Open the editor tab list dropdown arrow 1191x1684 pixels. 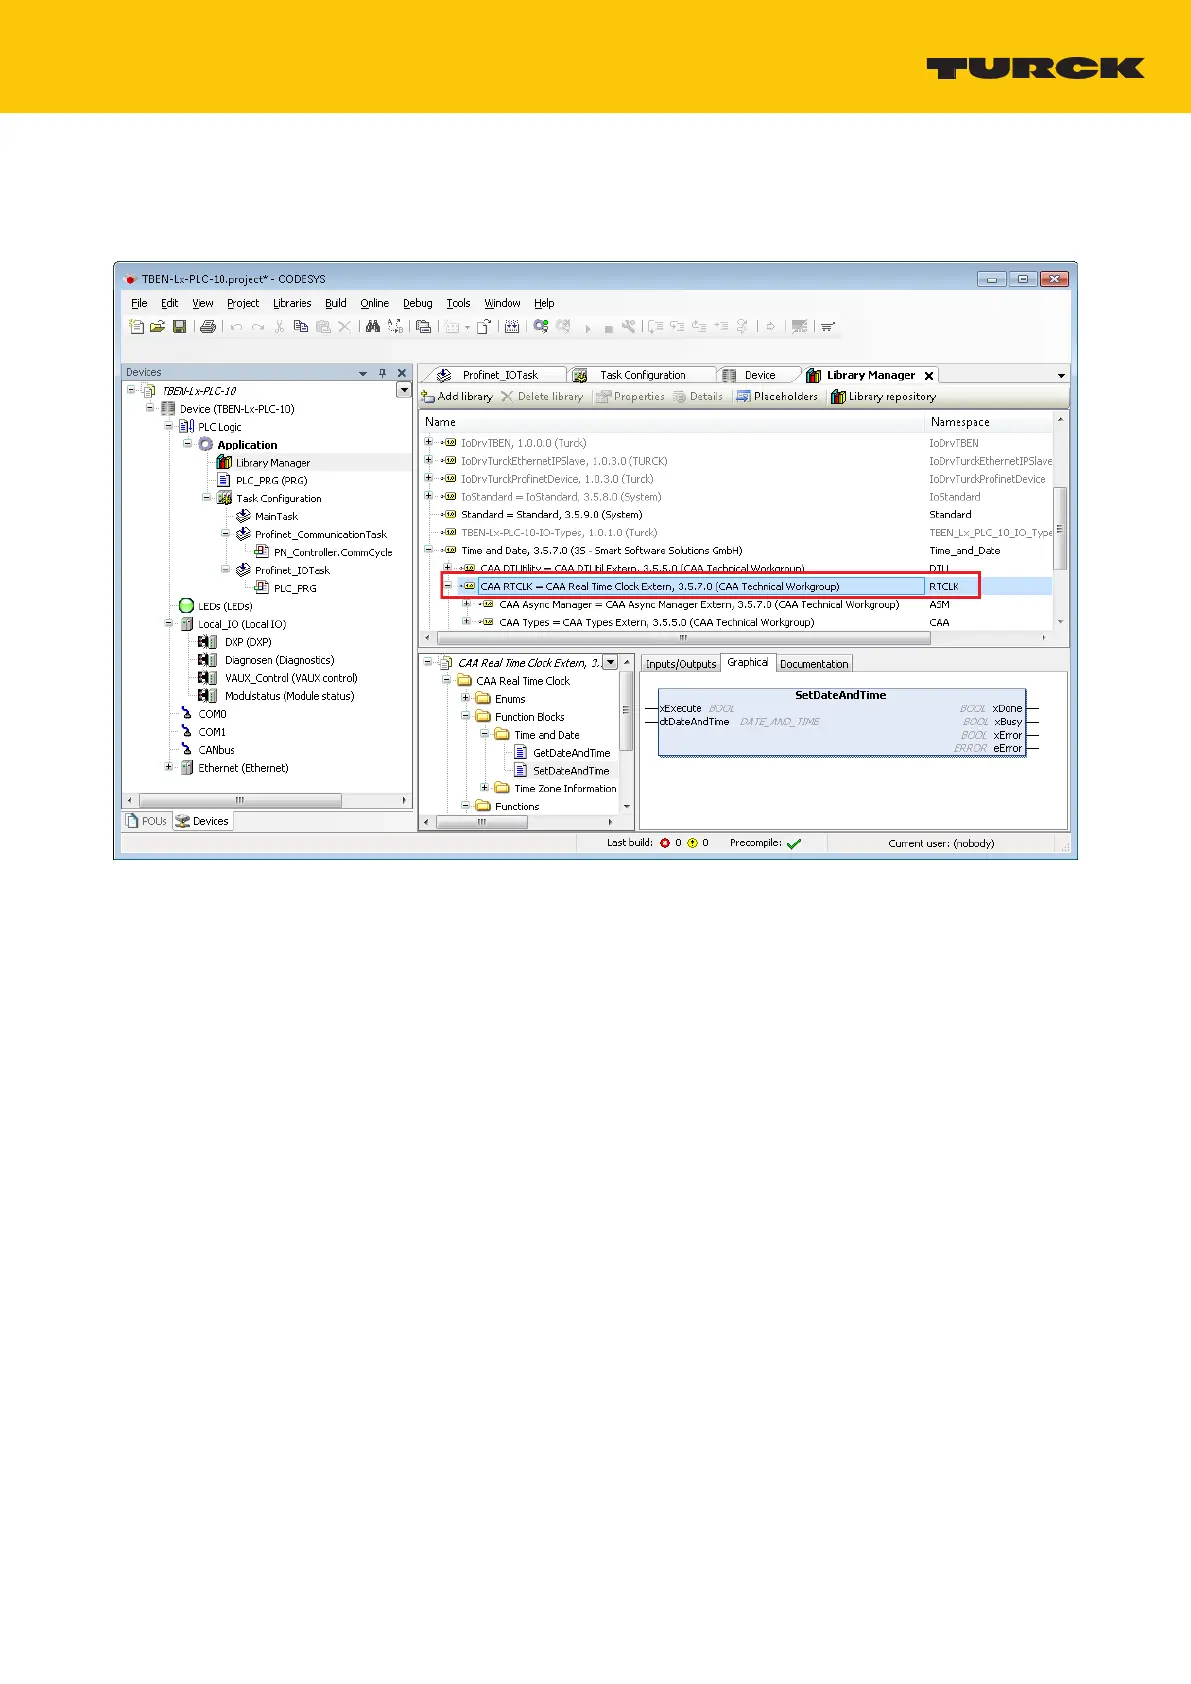(x=1061, y=376)
